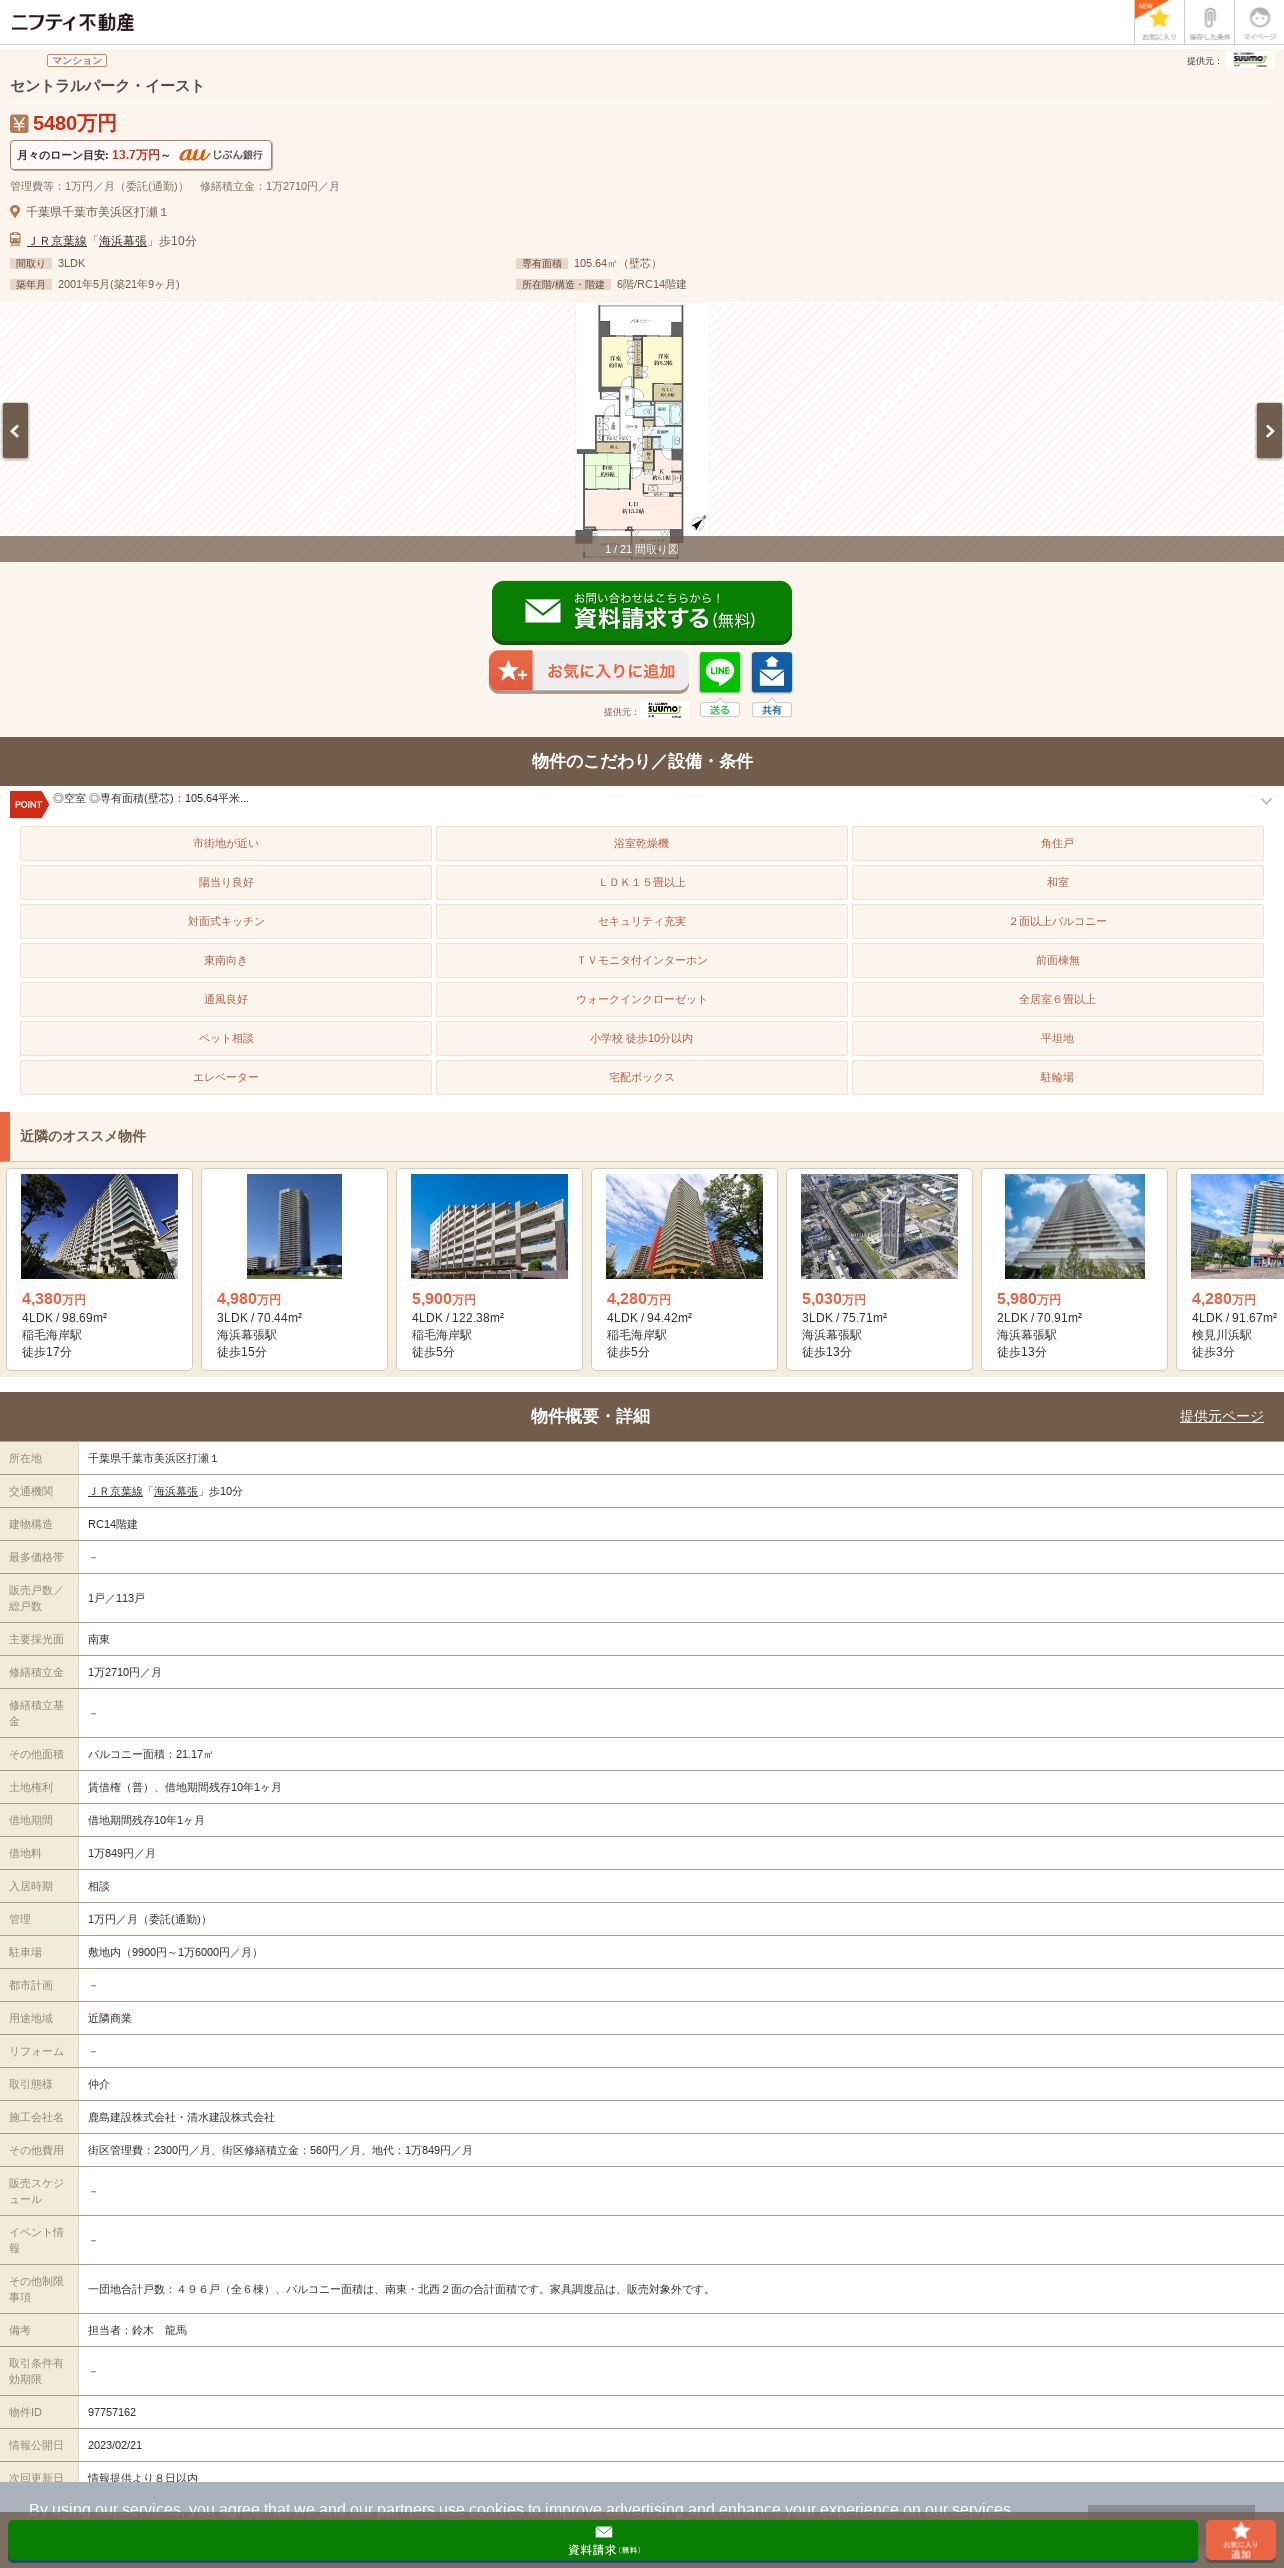Click the map pin address icon
The image size is (1284, 2568).
coord(15,212)
